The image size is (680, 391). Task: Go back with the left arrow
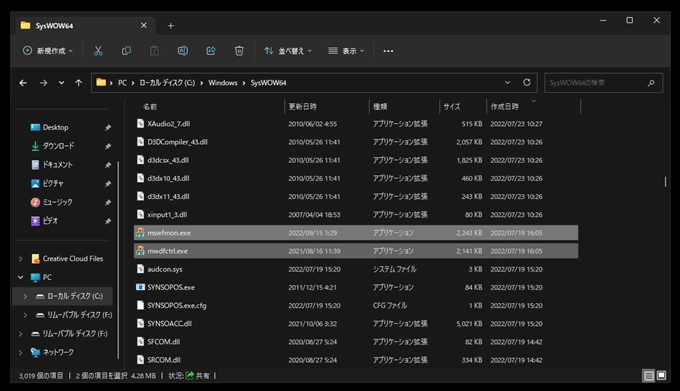pos(23,83)
